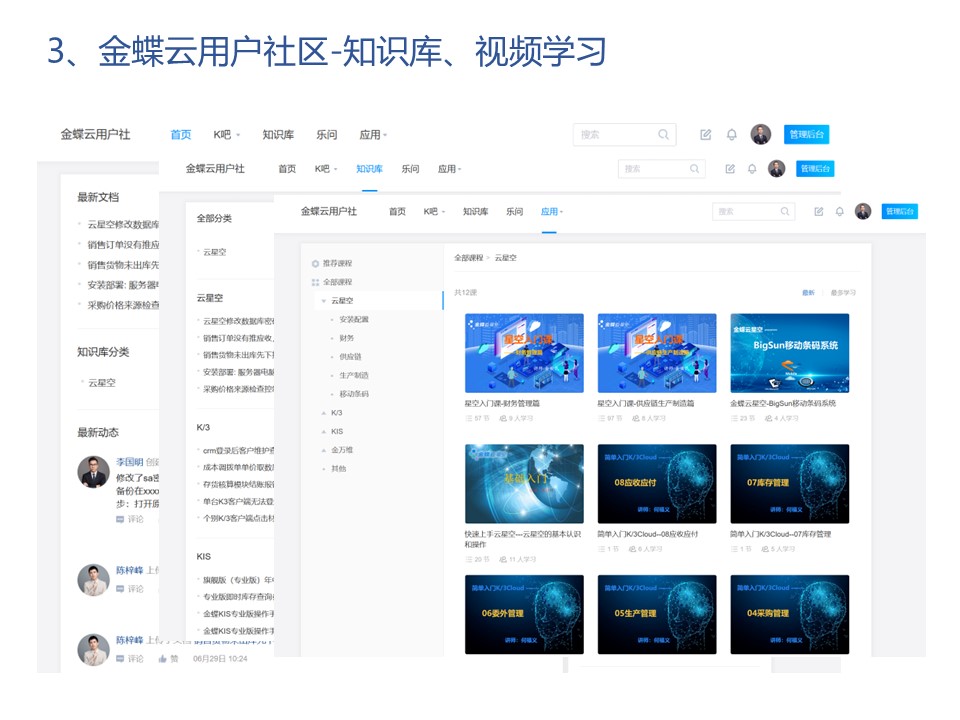Select 财务 under 云星空 in the sidebar
This screenshot has width=960, height=720.
click(347, 338)
